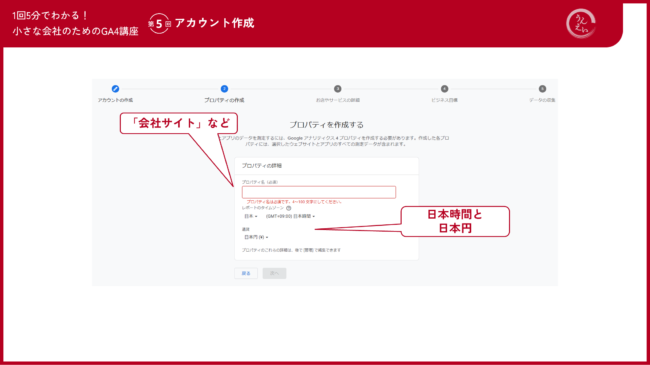Click the round logo in the header corner
The image size is (650, 365).
coord(581,24)
